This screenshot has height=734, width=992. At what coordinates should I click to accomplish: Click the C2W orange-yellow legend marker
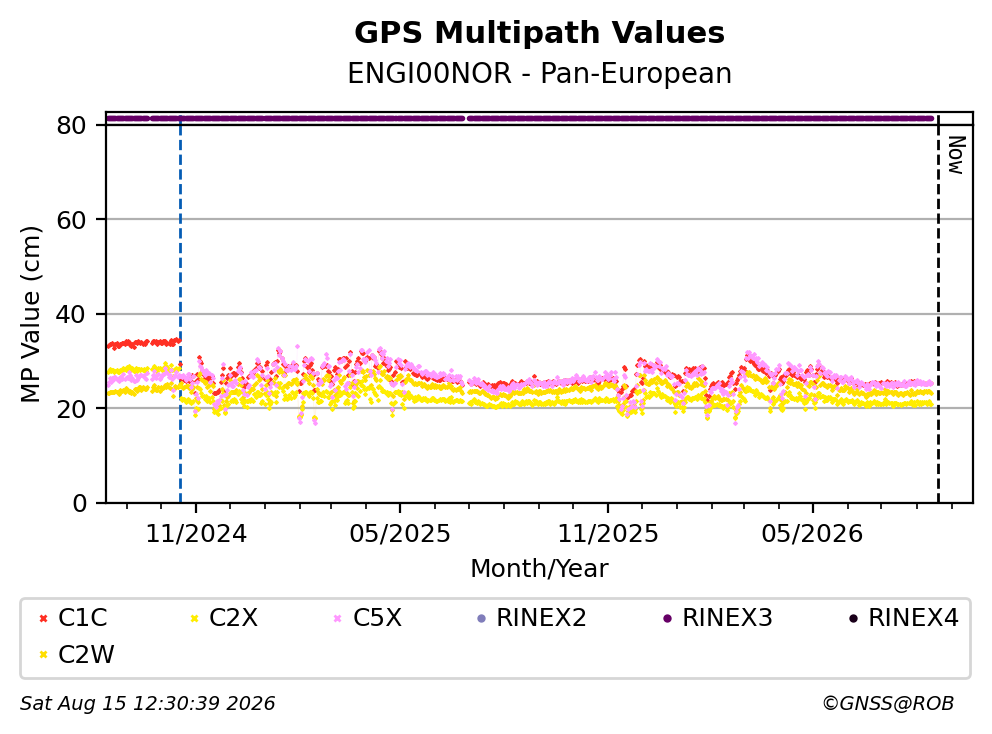pos(43,655)
